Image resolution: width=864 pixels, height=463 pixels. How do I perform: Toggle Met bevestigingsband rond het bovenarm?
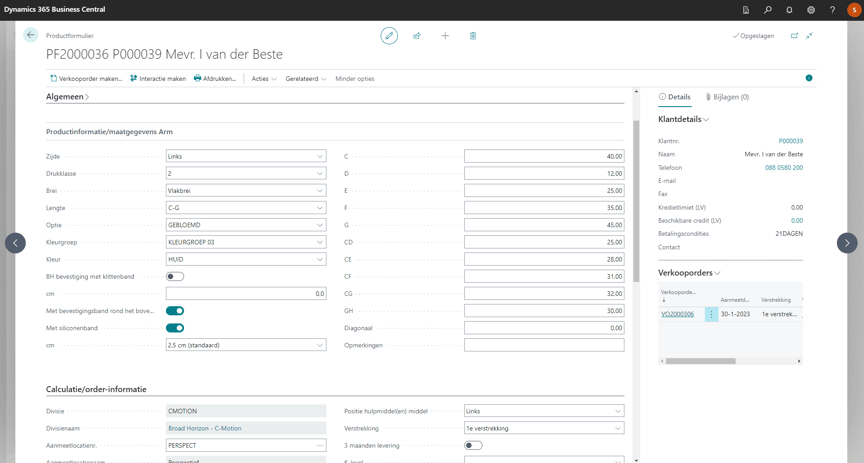tap(175, 311)
